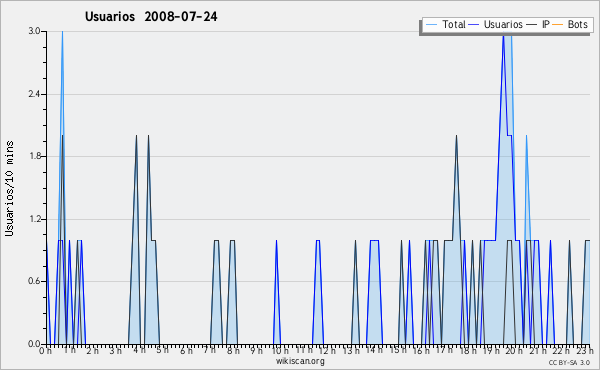600x370 pixels.
Task: Click the Bots legend entry
Action: click(x=570, y=24)
